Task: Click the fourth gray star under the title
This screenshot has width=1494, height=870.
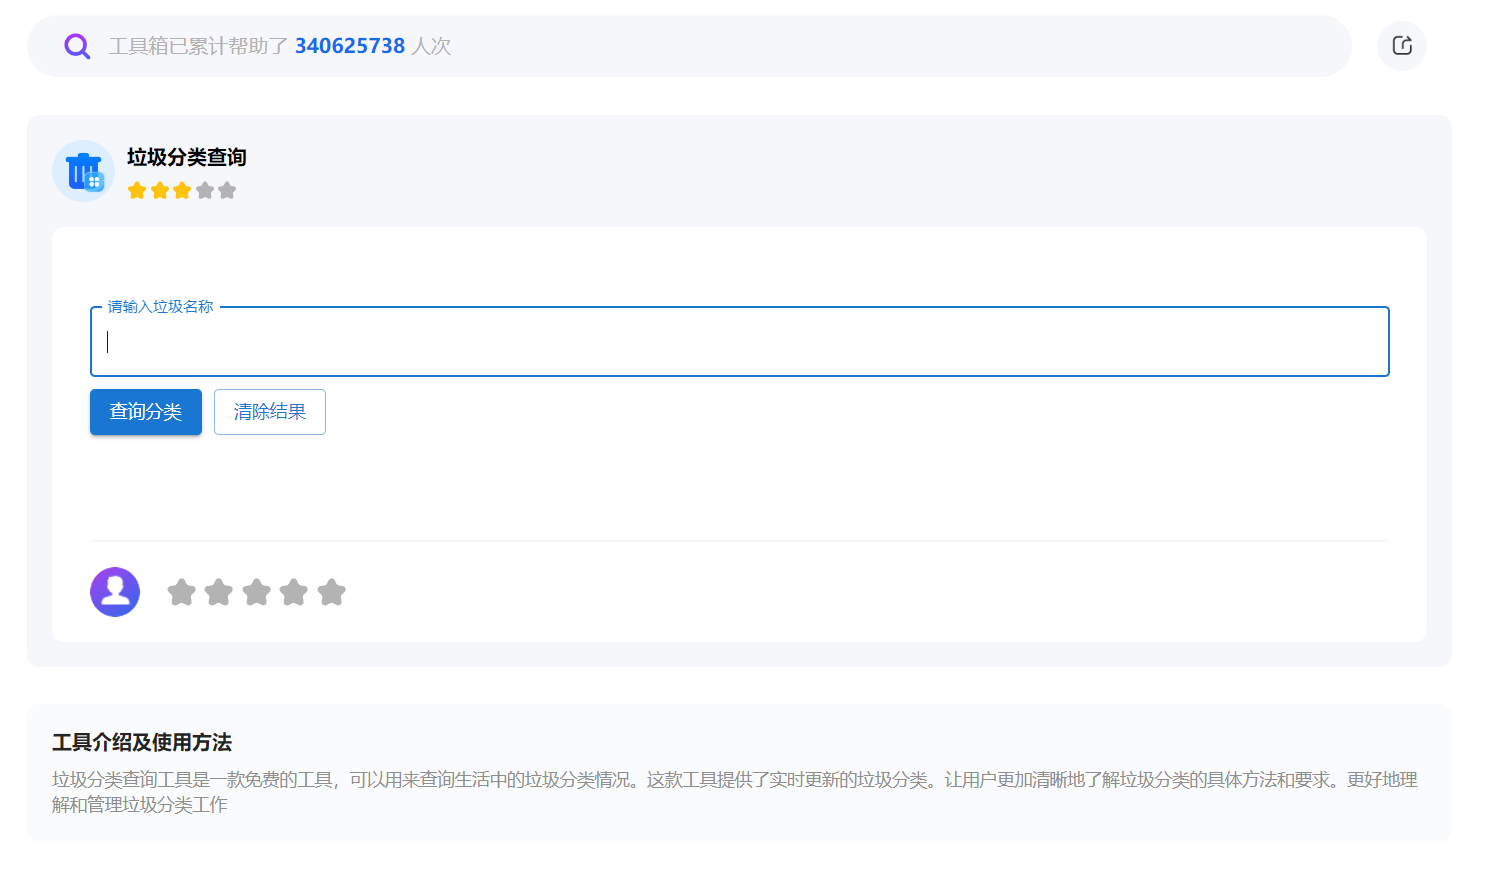Action: pos(205,190)
